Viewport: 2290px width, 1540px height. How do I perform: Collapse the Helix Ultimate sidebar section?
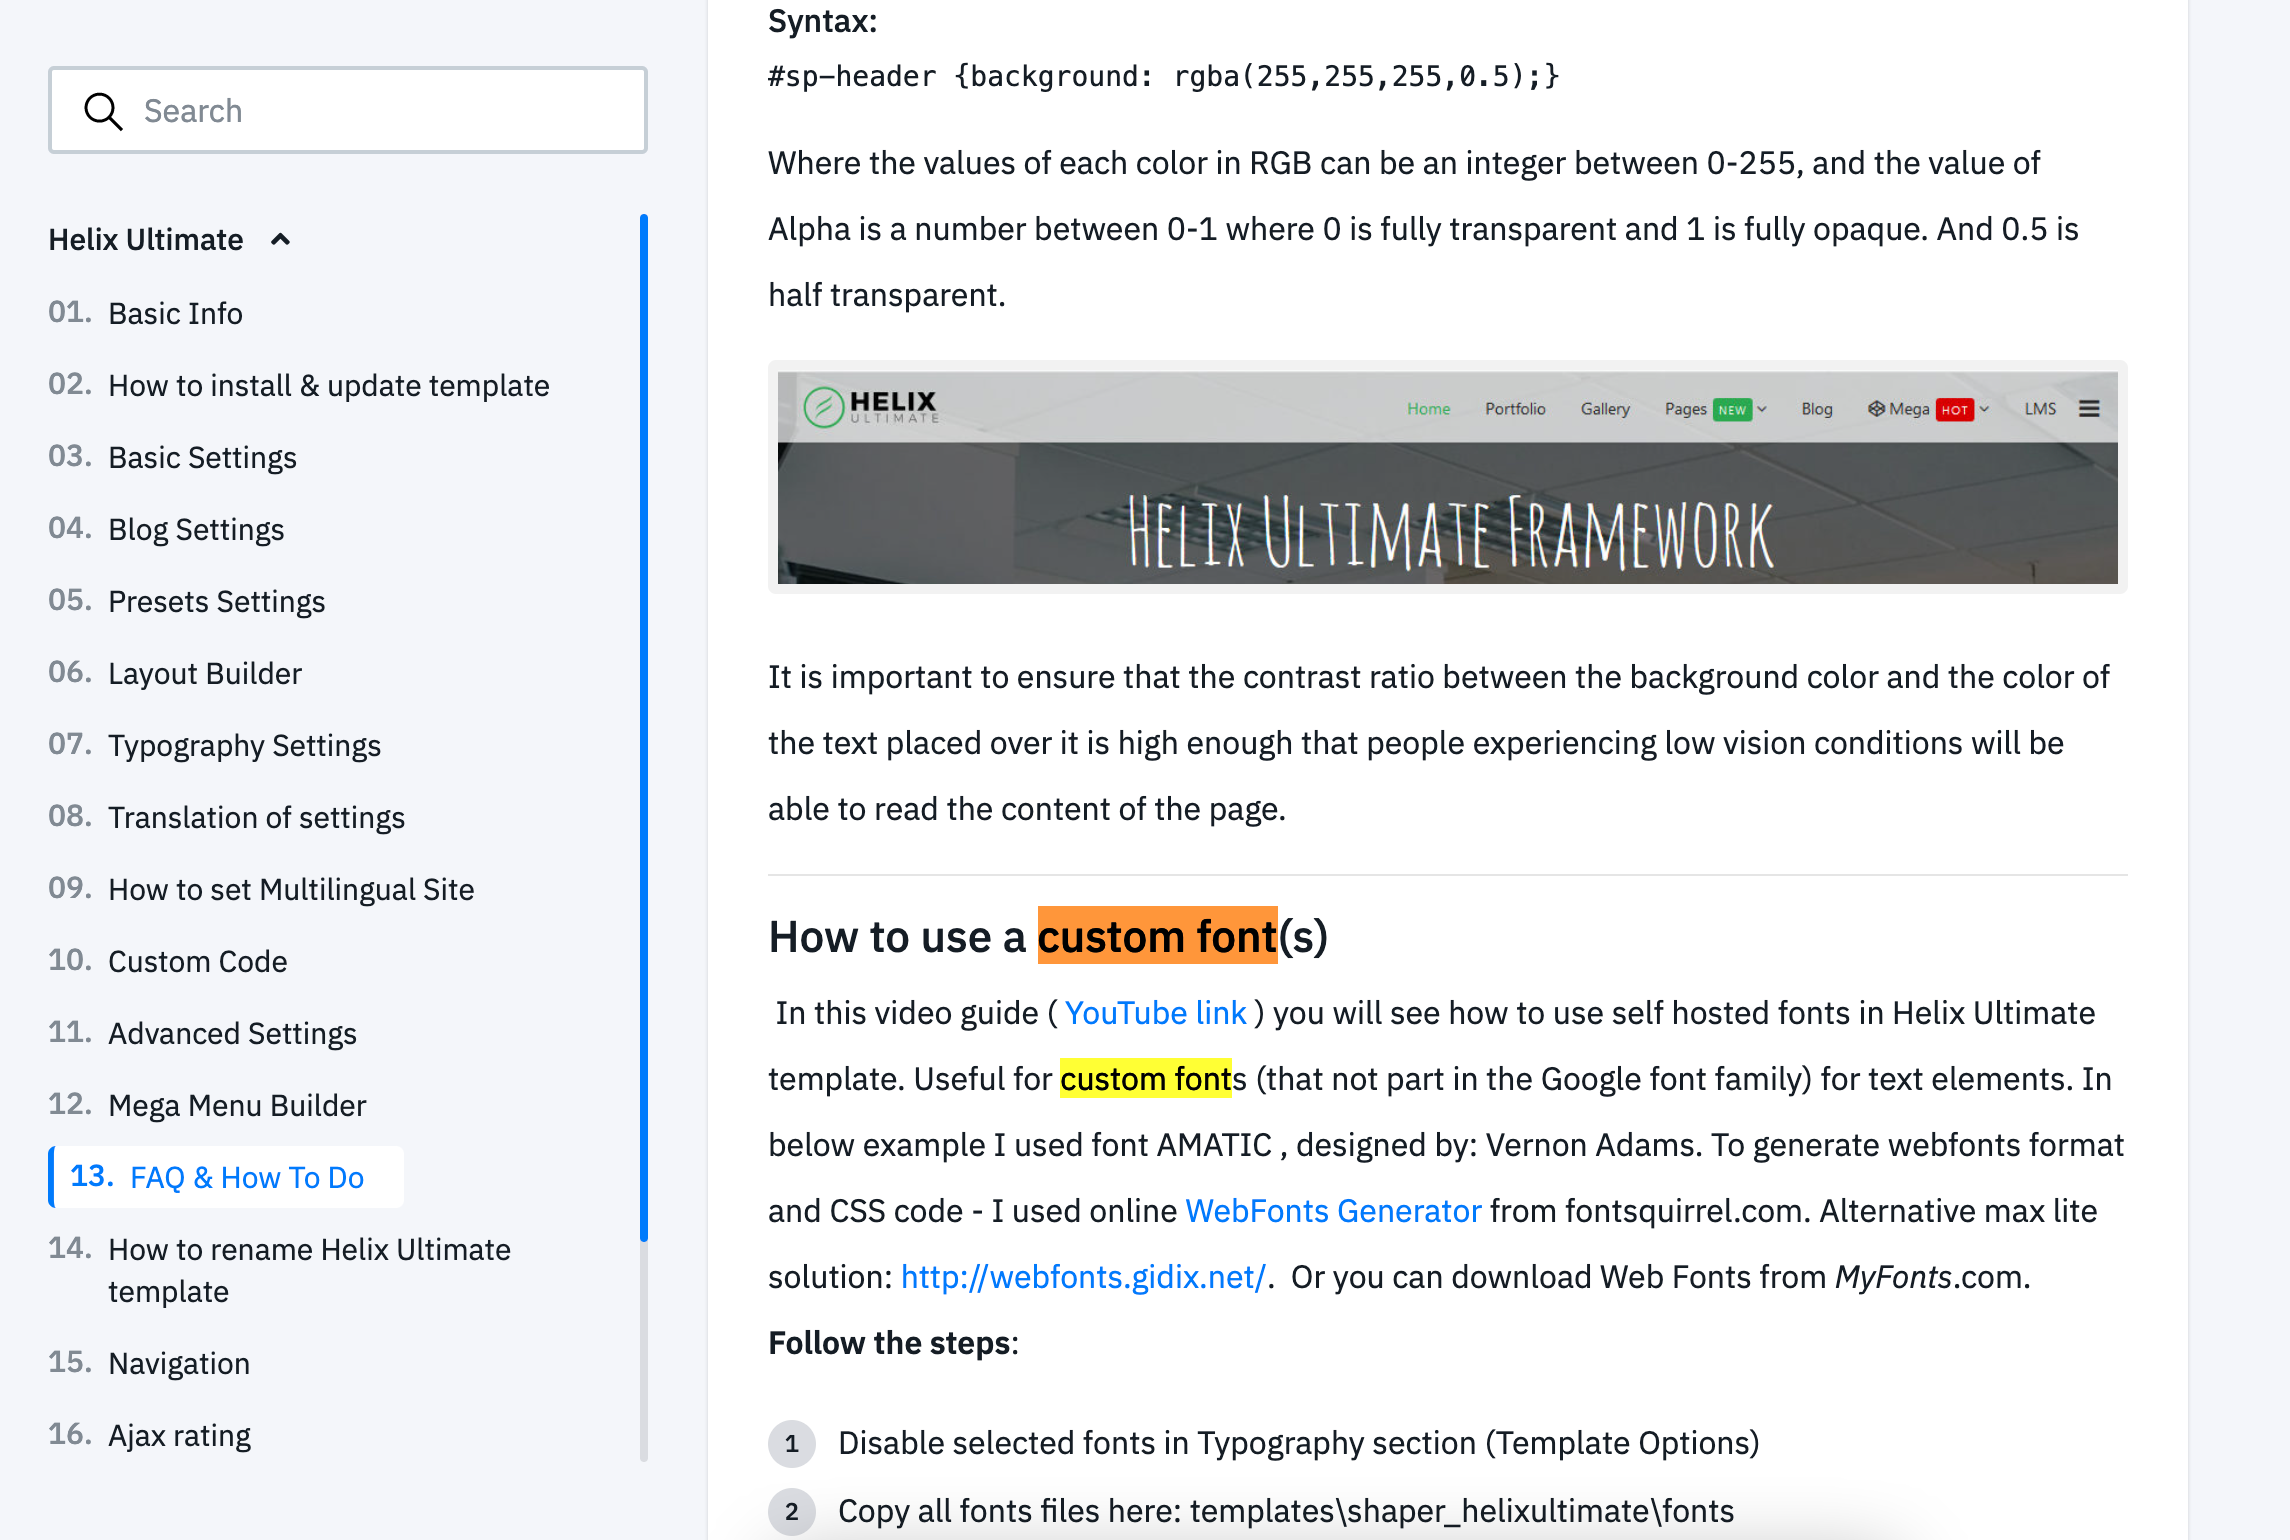coord(281,239)
